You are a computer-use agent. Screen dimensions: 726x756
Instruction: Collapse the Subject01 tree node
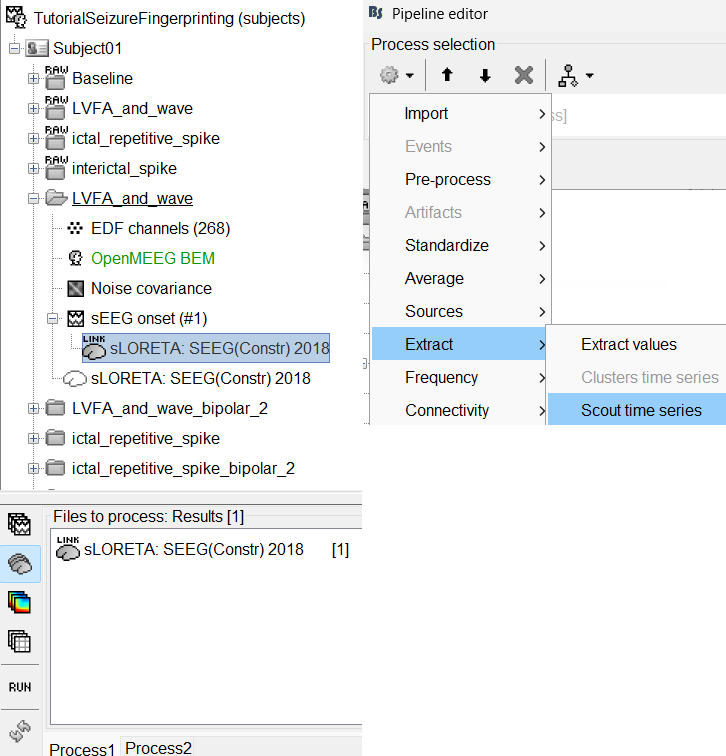point(14,49)
